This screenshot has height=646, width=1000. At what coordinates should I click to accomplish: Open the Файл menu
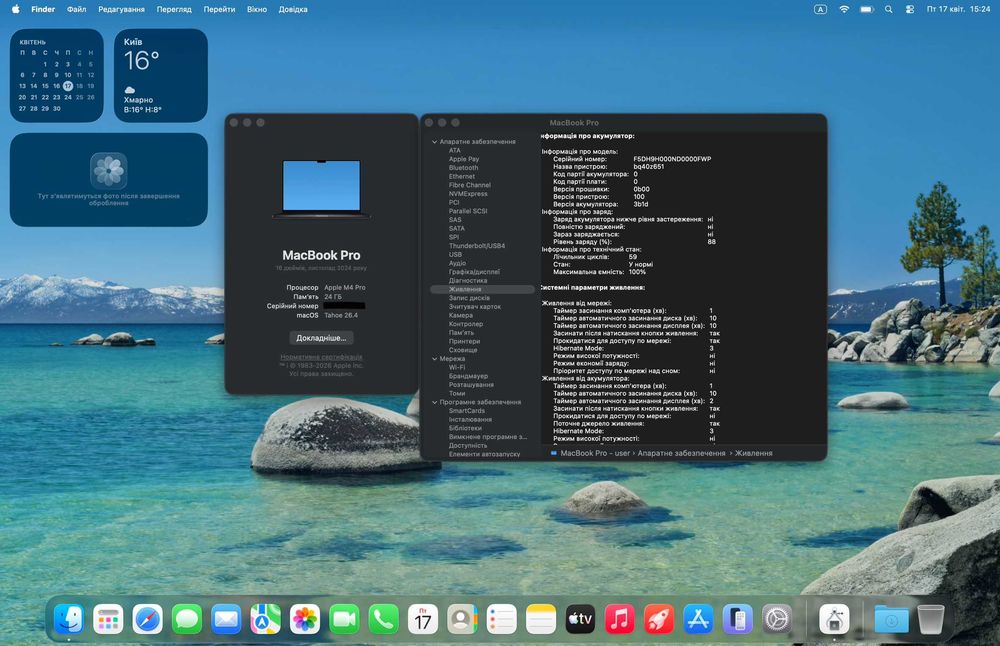tap(76, 9)
